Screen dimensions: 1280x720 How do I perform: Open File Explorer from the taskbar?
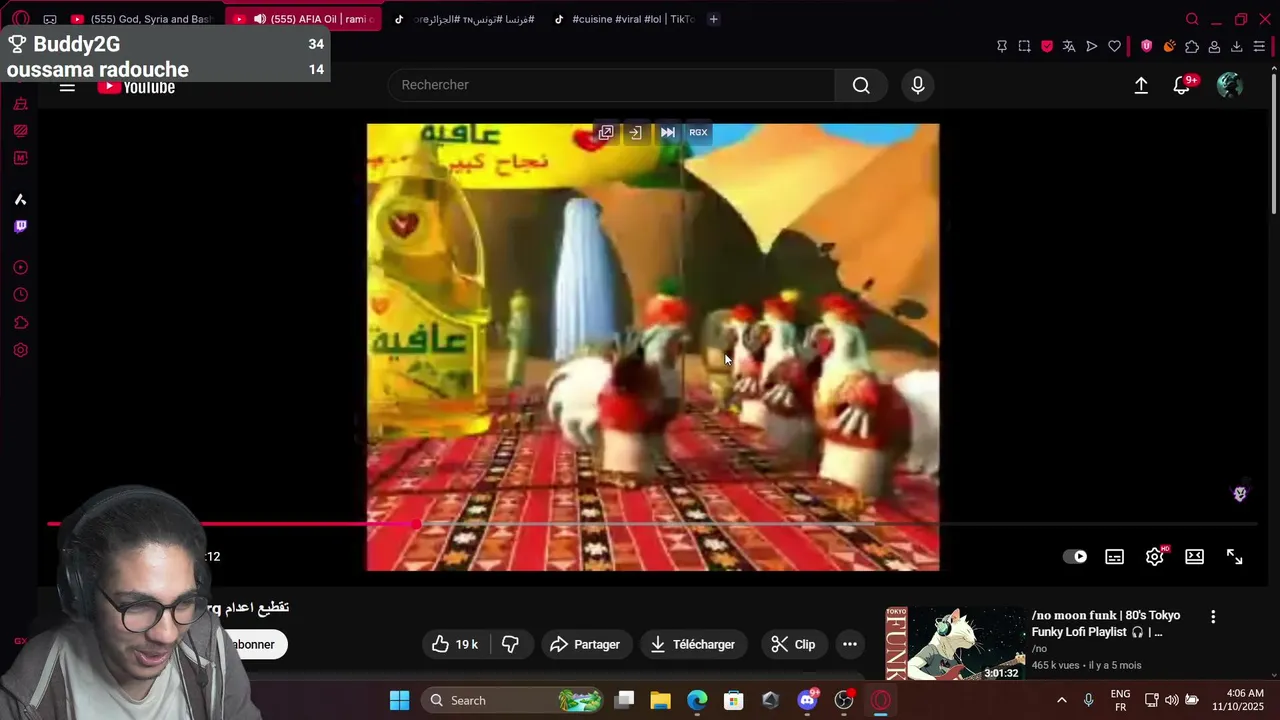click(660, 700)
